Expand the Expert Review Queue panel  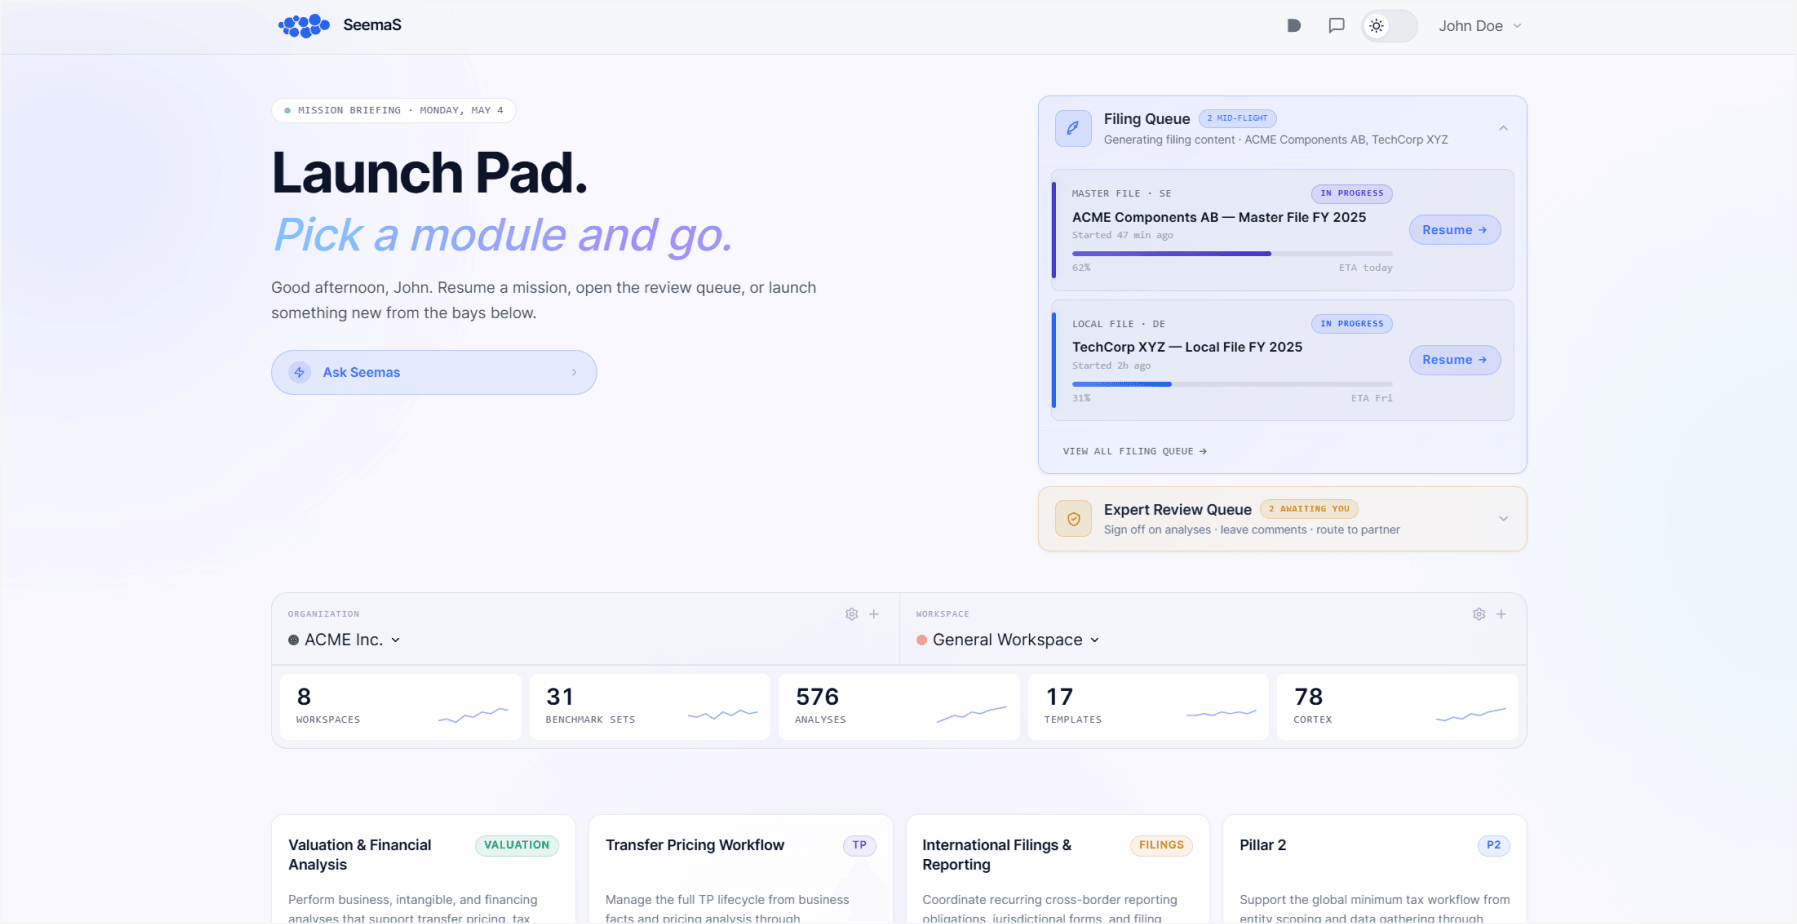click(x=1503, y=519)
